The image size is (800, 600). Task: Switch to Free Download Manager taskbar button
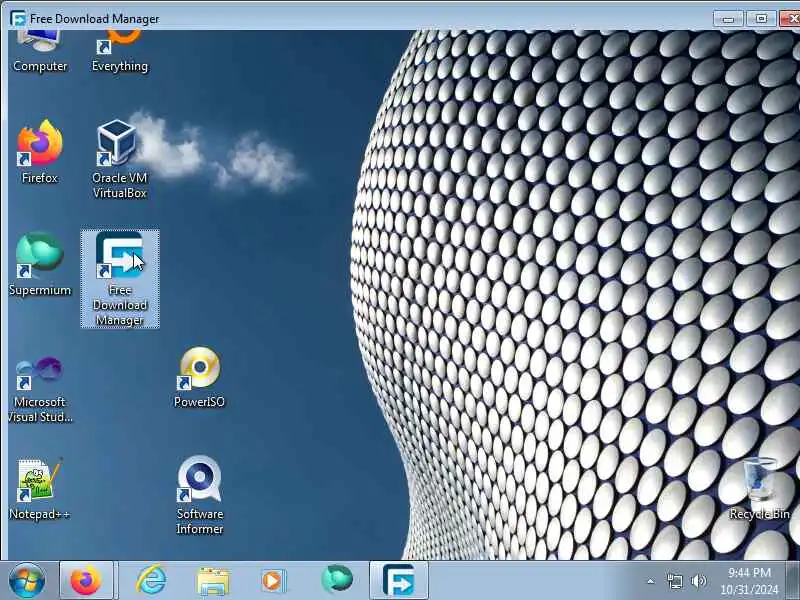[398, 581]
